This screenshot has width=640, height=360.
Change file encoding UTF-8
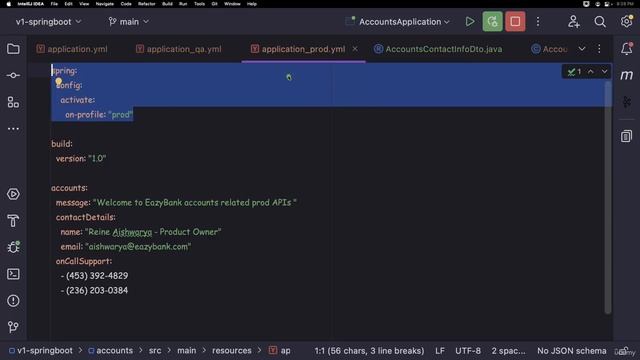click(468, 351)
